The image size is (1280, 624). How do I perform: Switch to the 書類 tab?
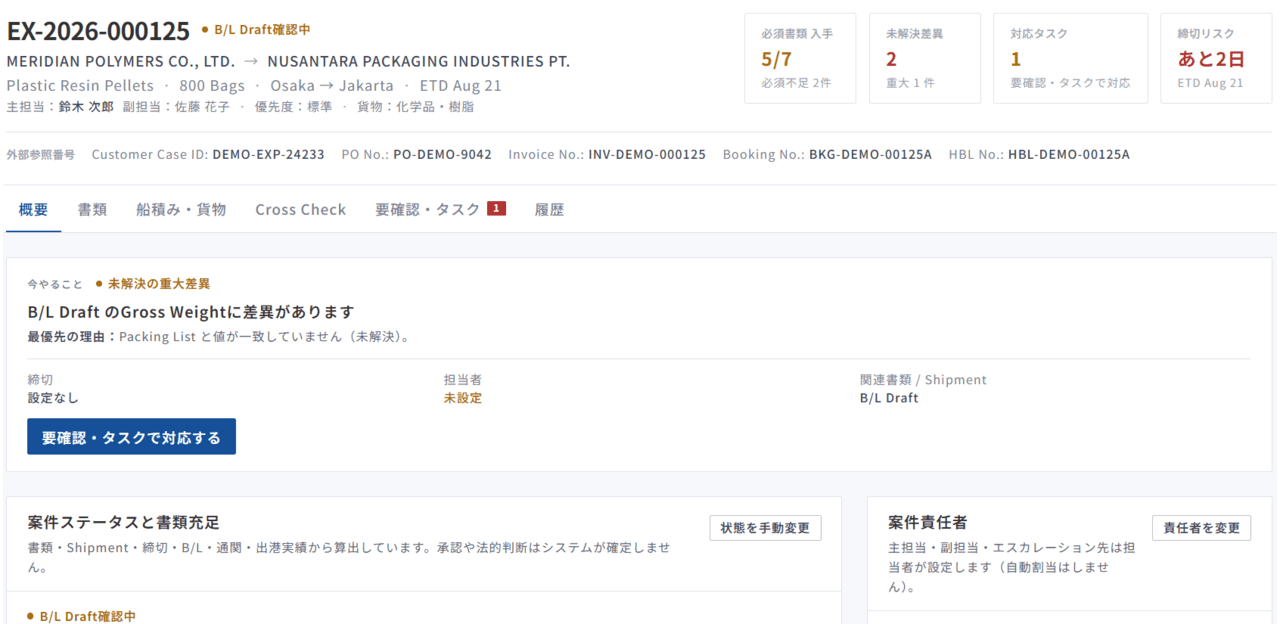coord(93,210)
